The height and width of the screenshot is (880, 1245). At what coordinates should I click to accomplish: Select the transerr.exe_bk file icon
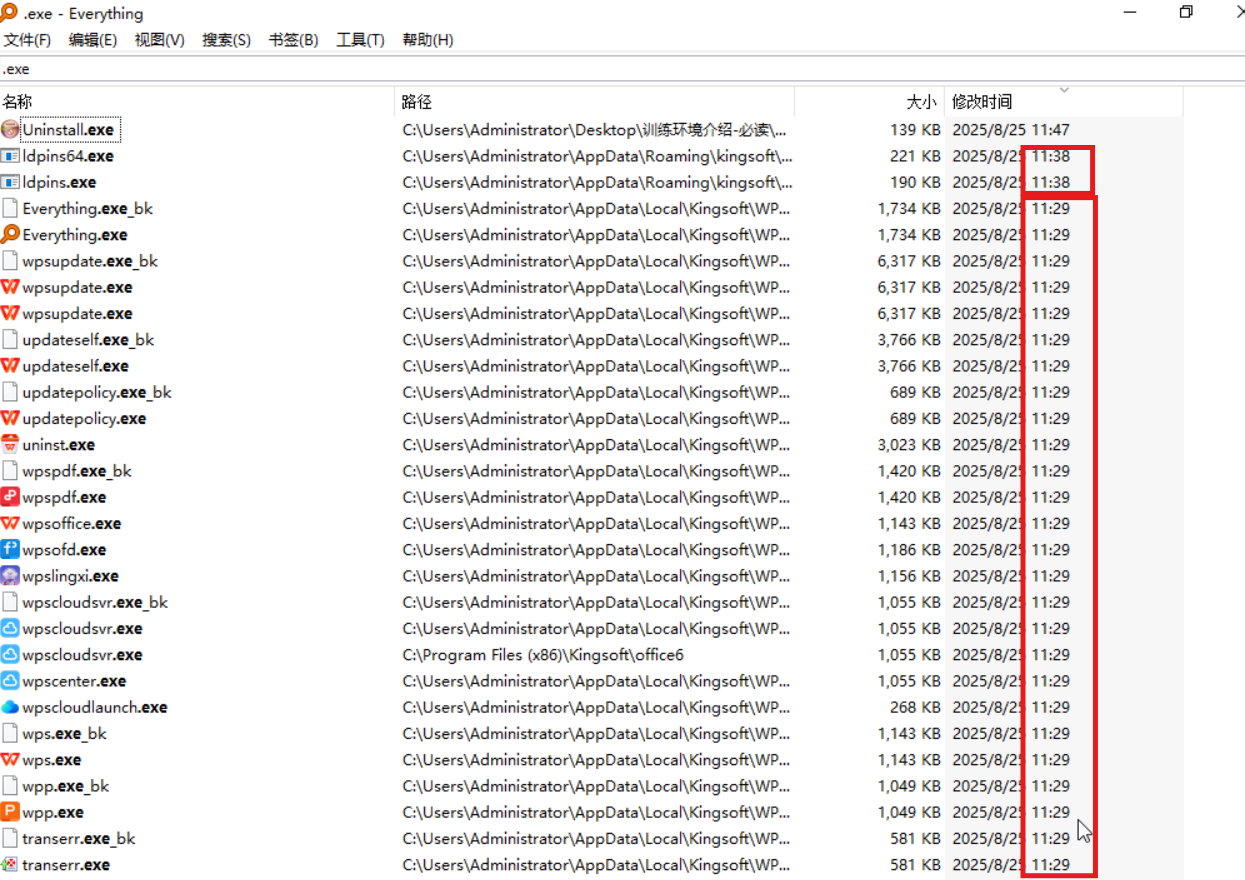[10, 838]
